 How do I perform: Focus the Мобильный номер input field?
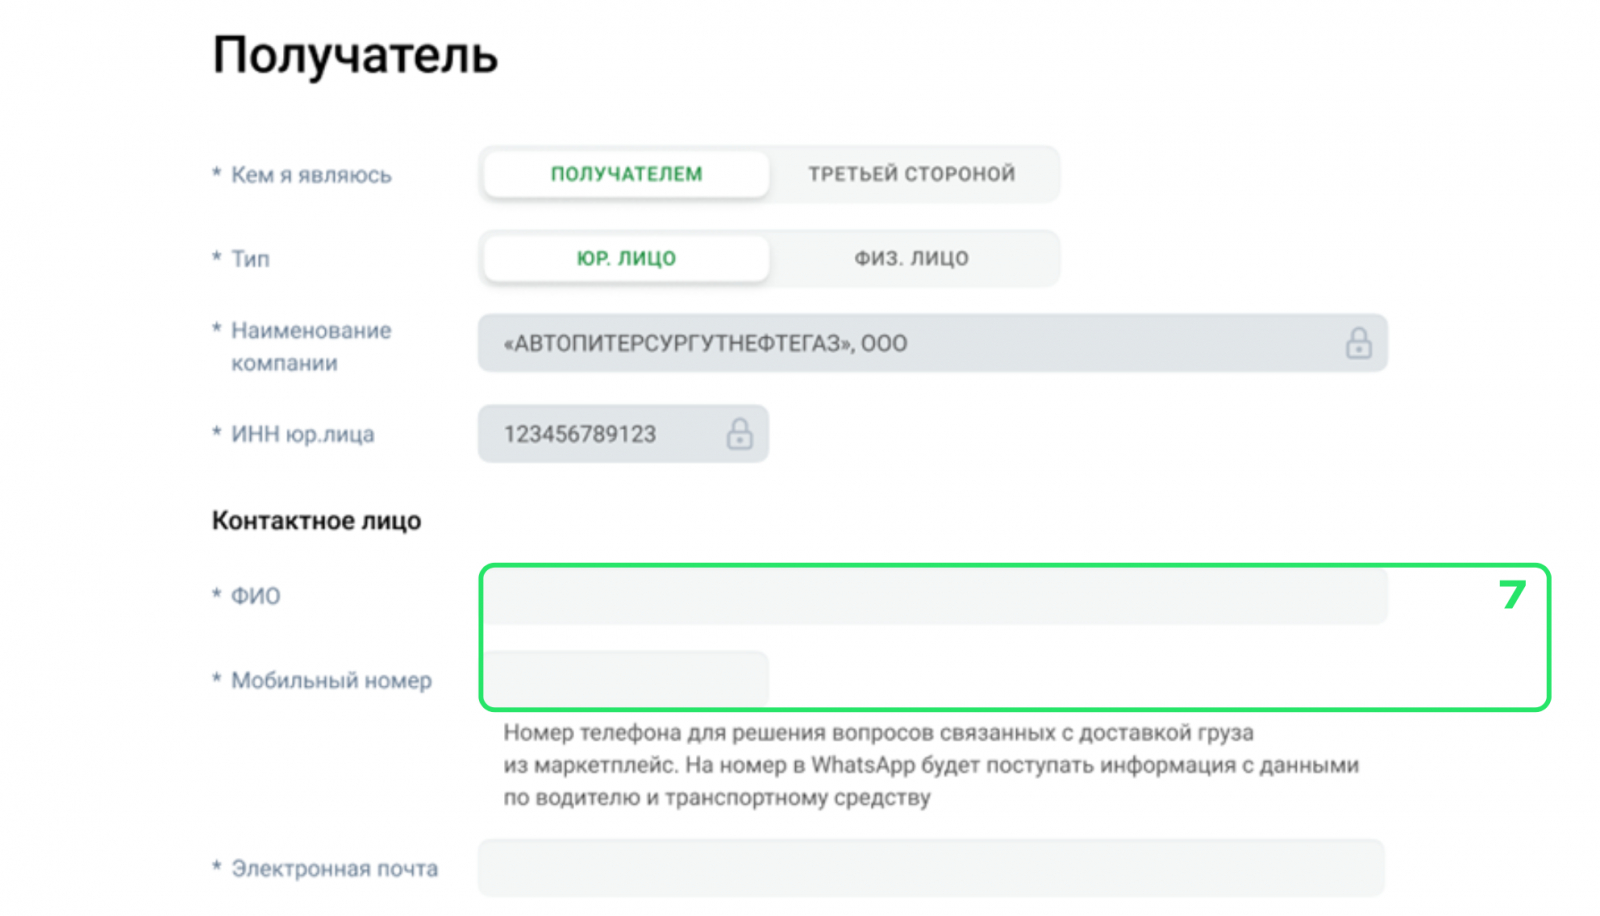tap(626, 680)
